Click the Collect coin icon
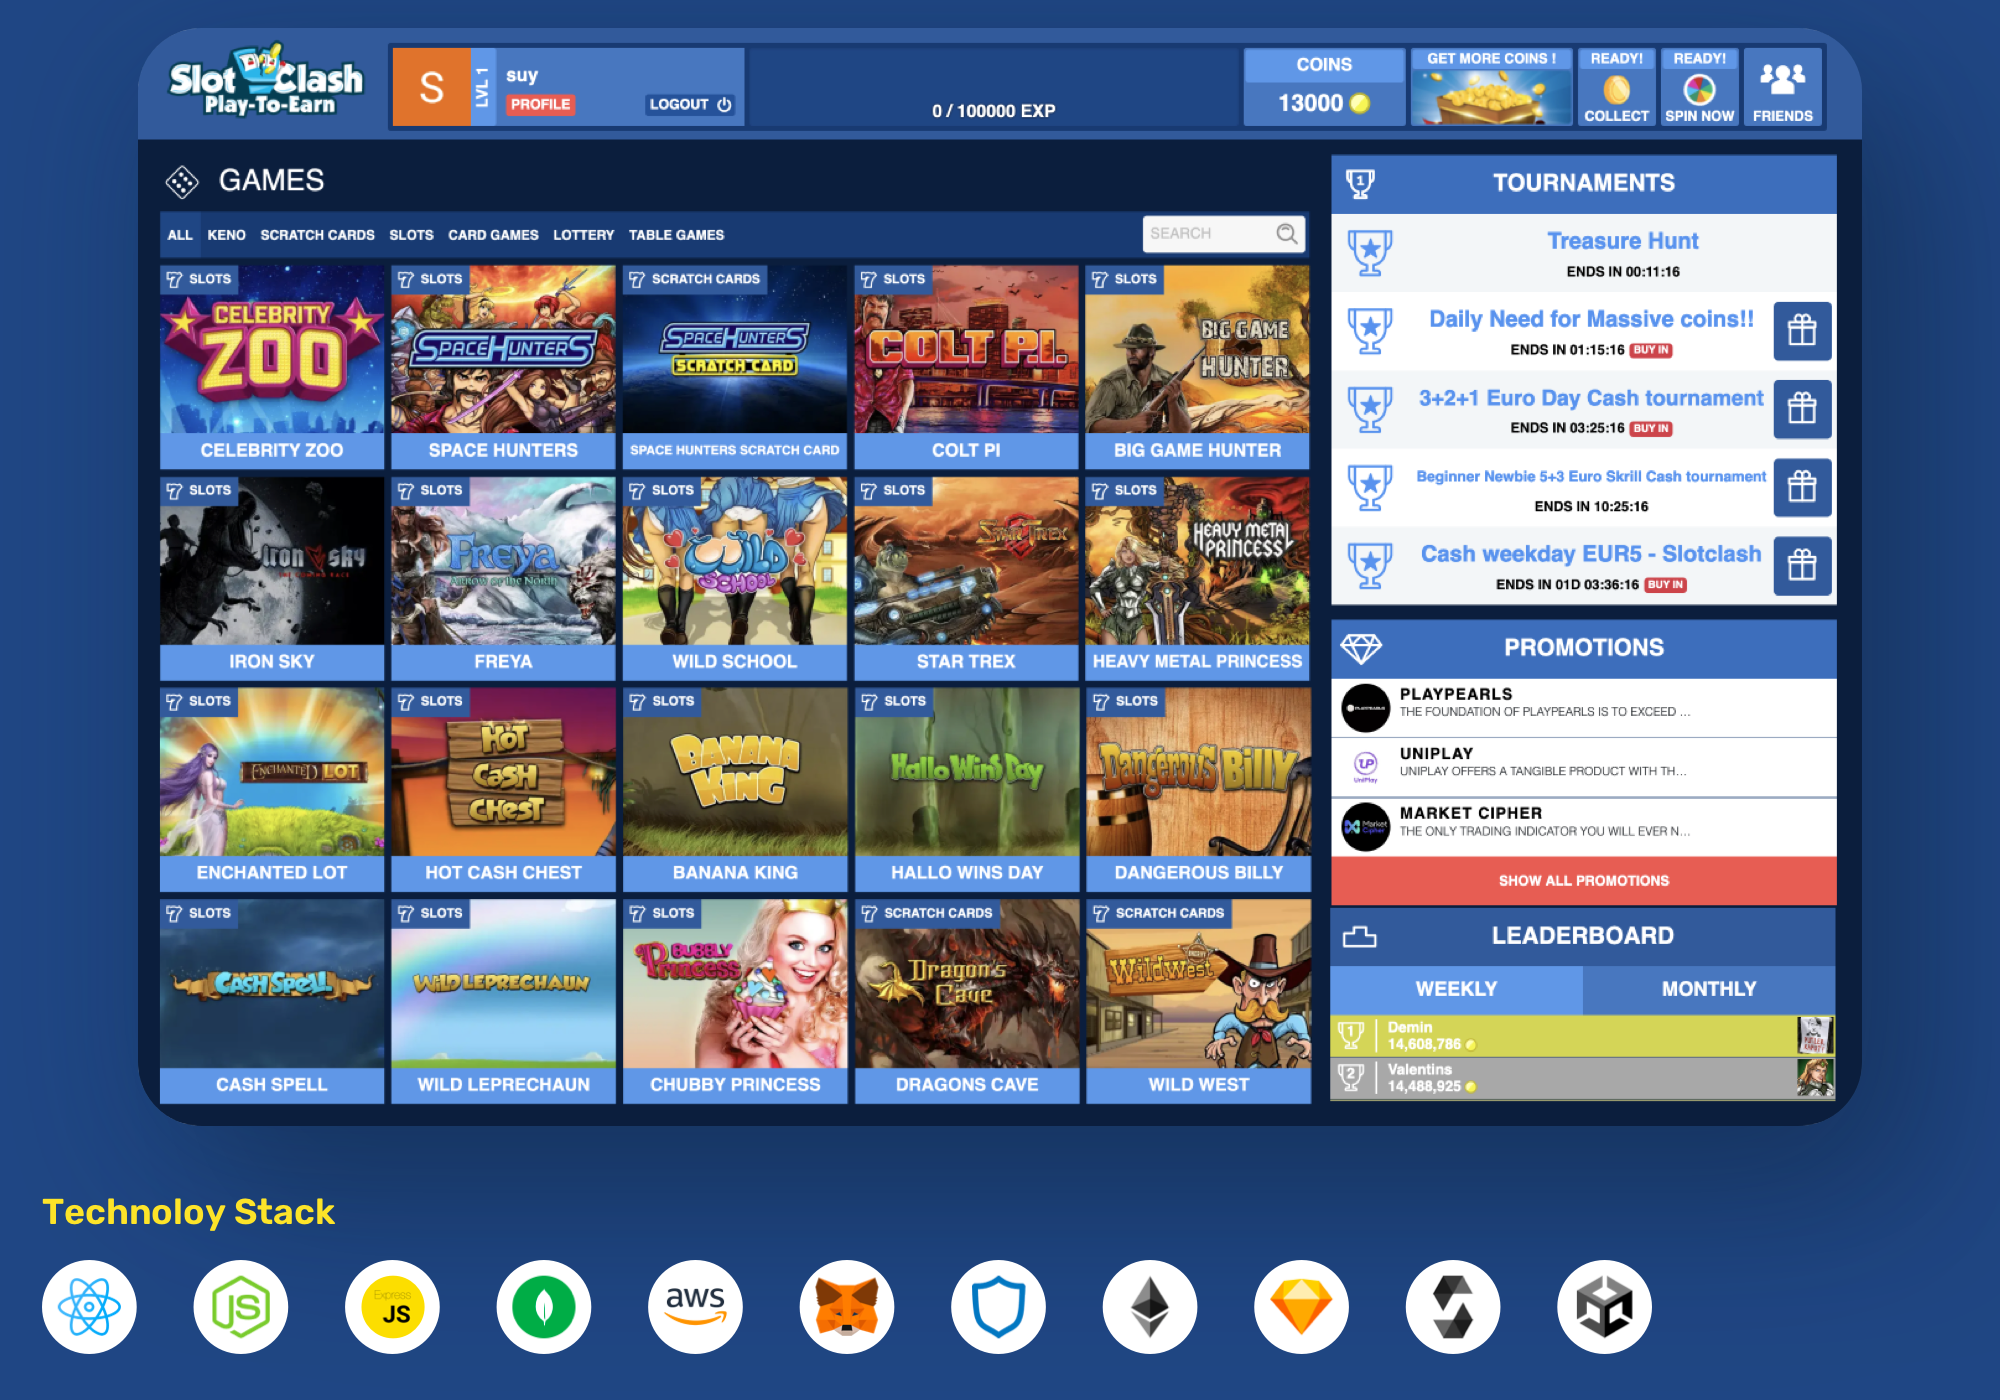 tap(1616, 90)
